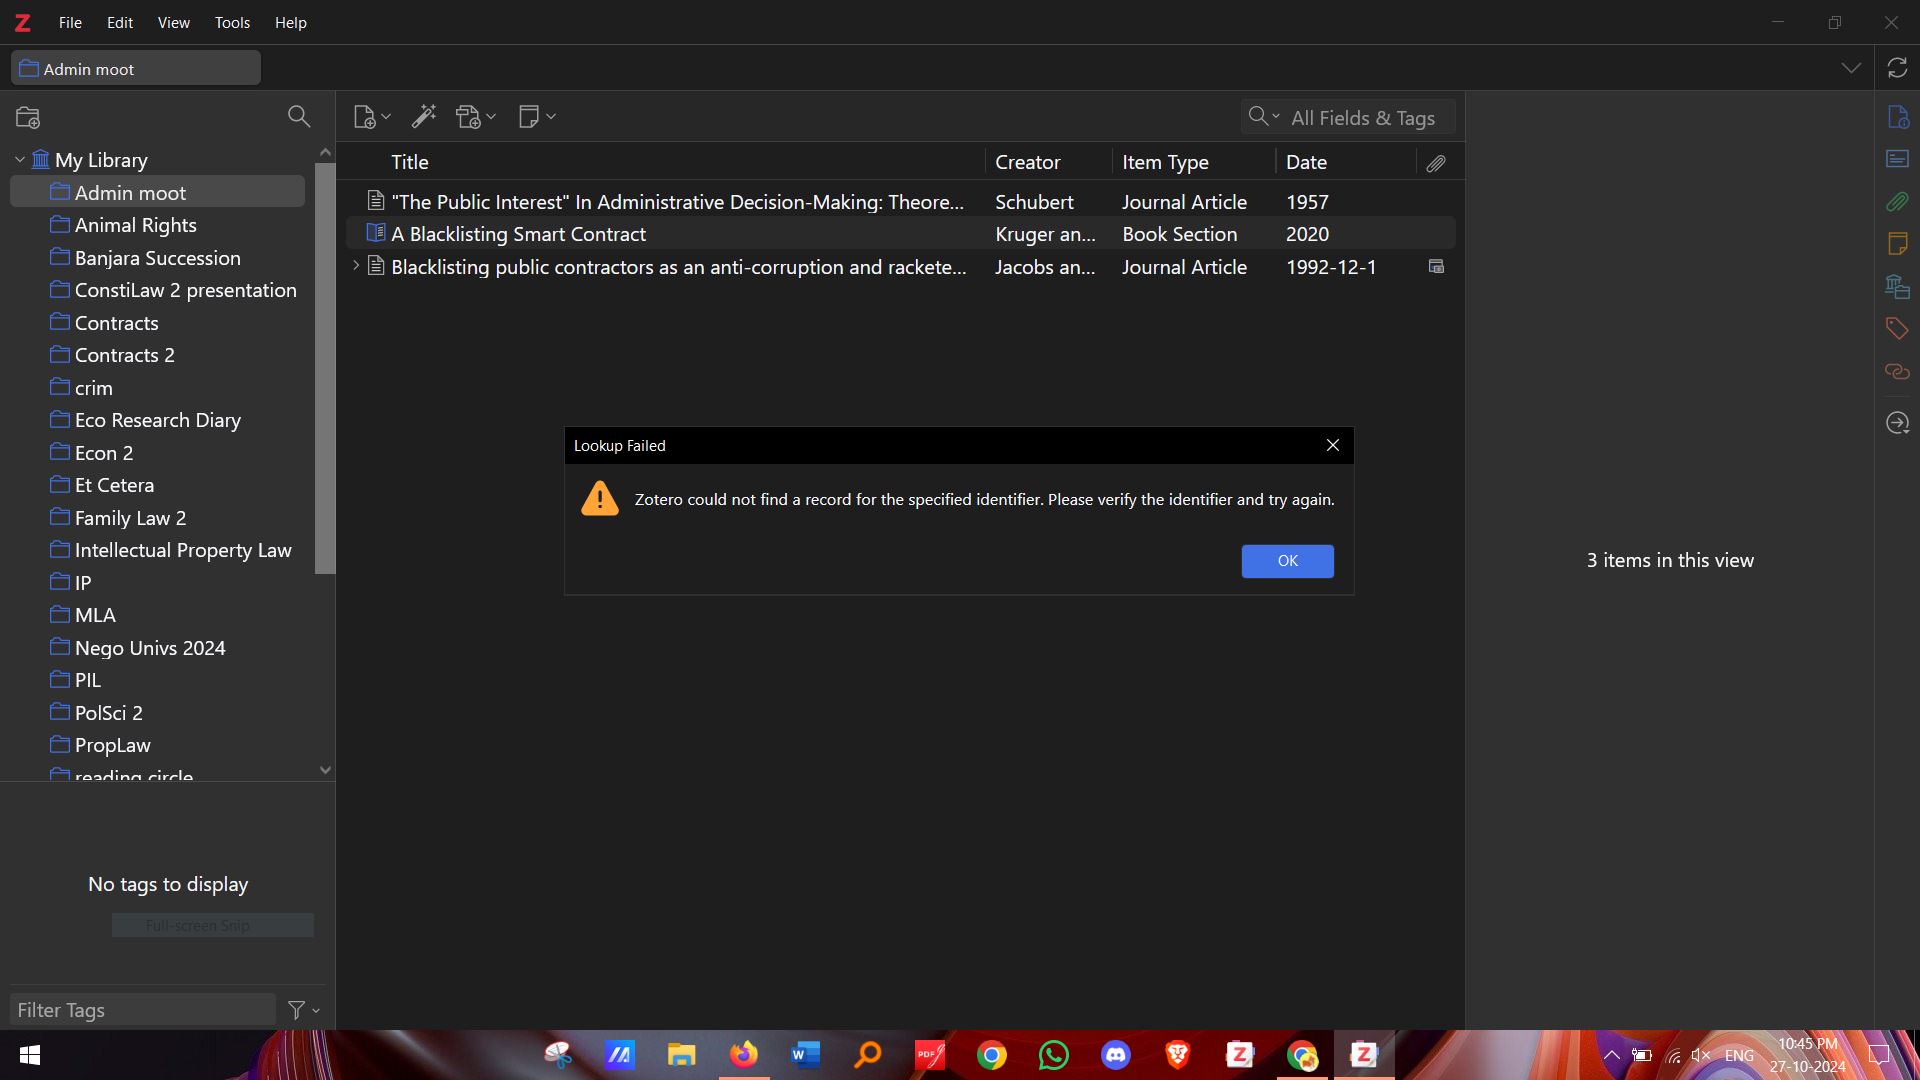
Task: Open the Tags pane icon in sidebar
Action: tap(1897, 328)
